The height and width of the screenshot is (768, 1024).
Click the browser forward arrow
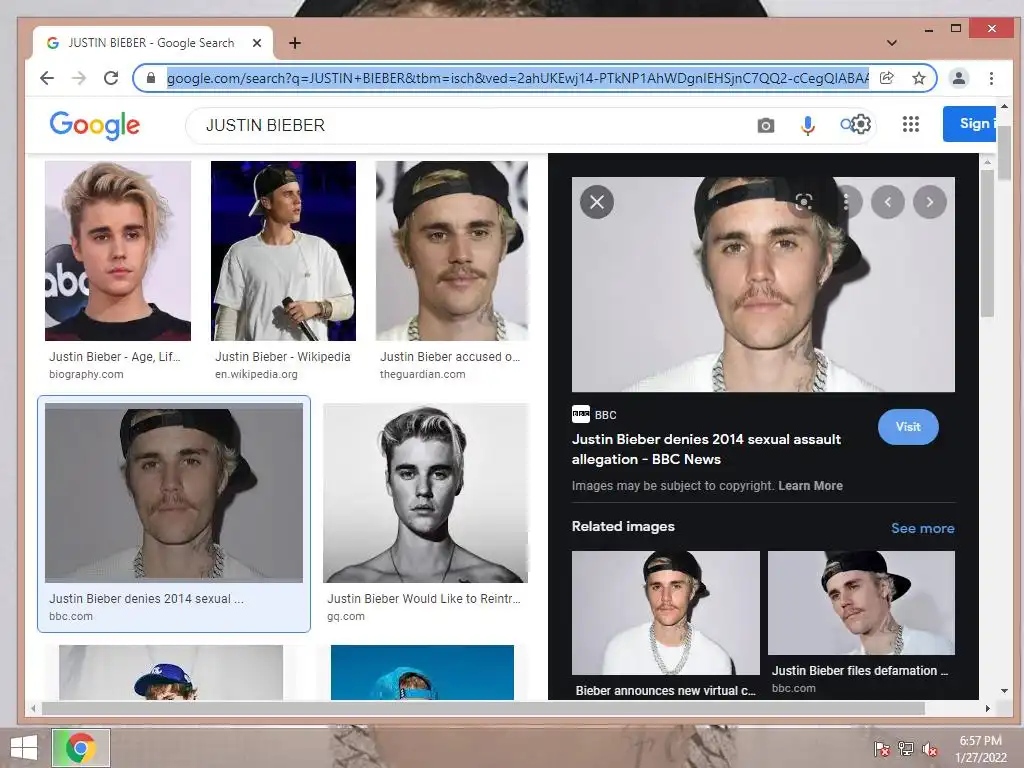click(x=79, y=78)
